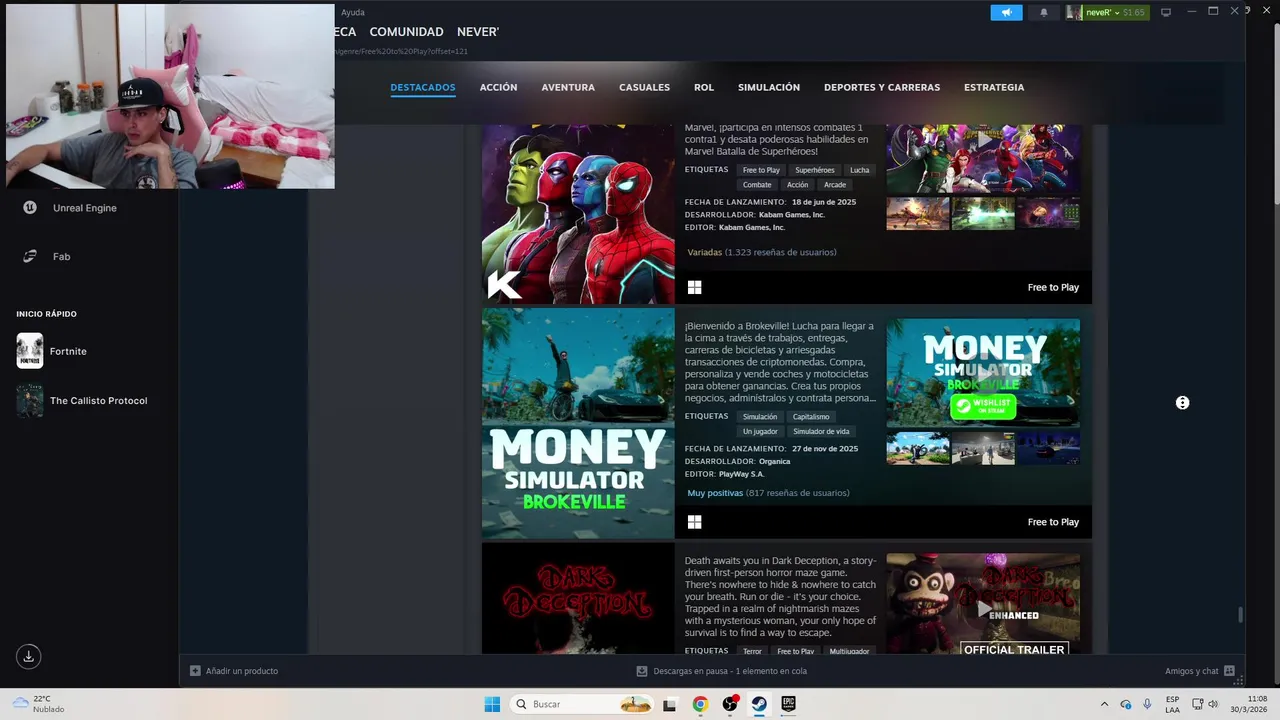Screen dimensions: 1280x720
Task: Open the Windows Start menu
Action: (x=492, y=704)
